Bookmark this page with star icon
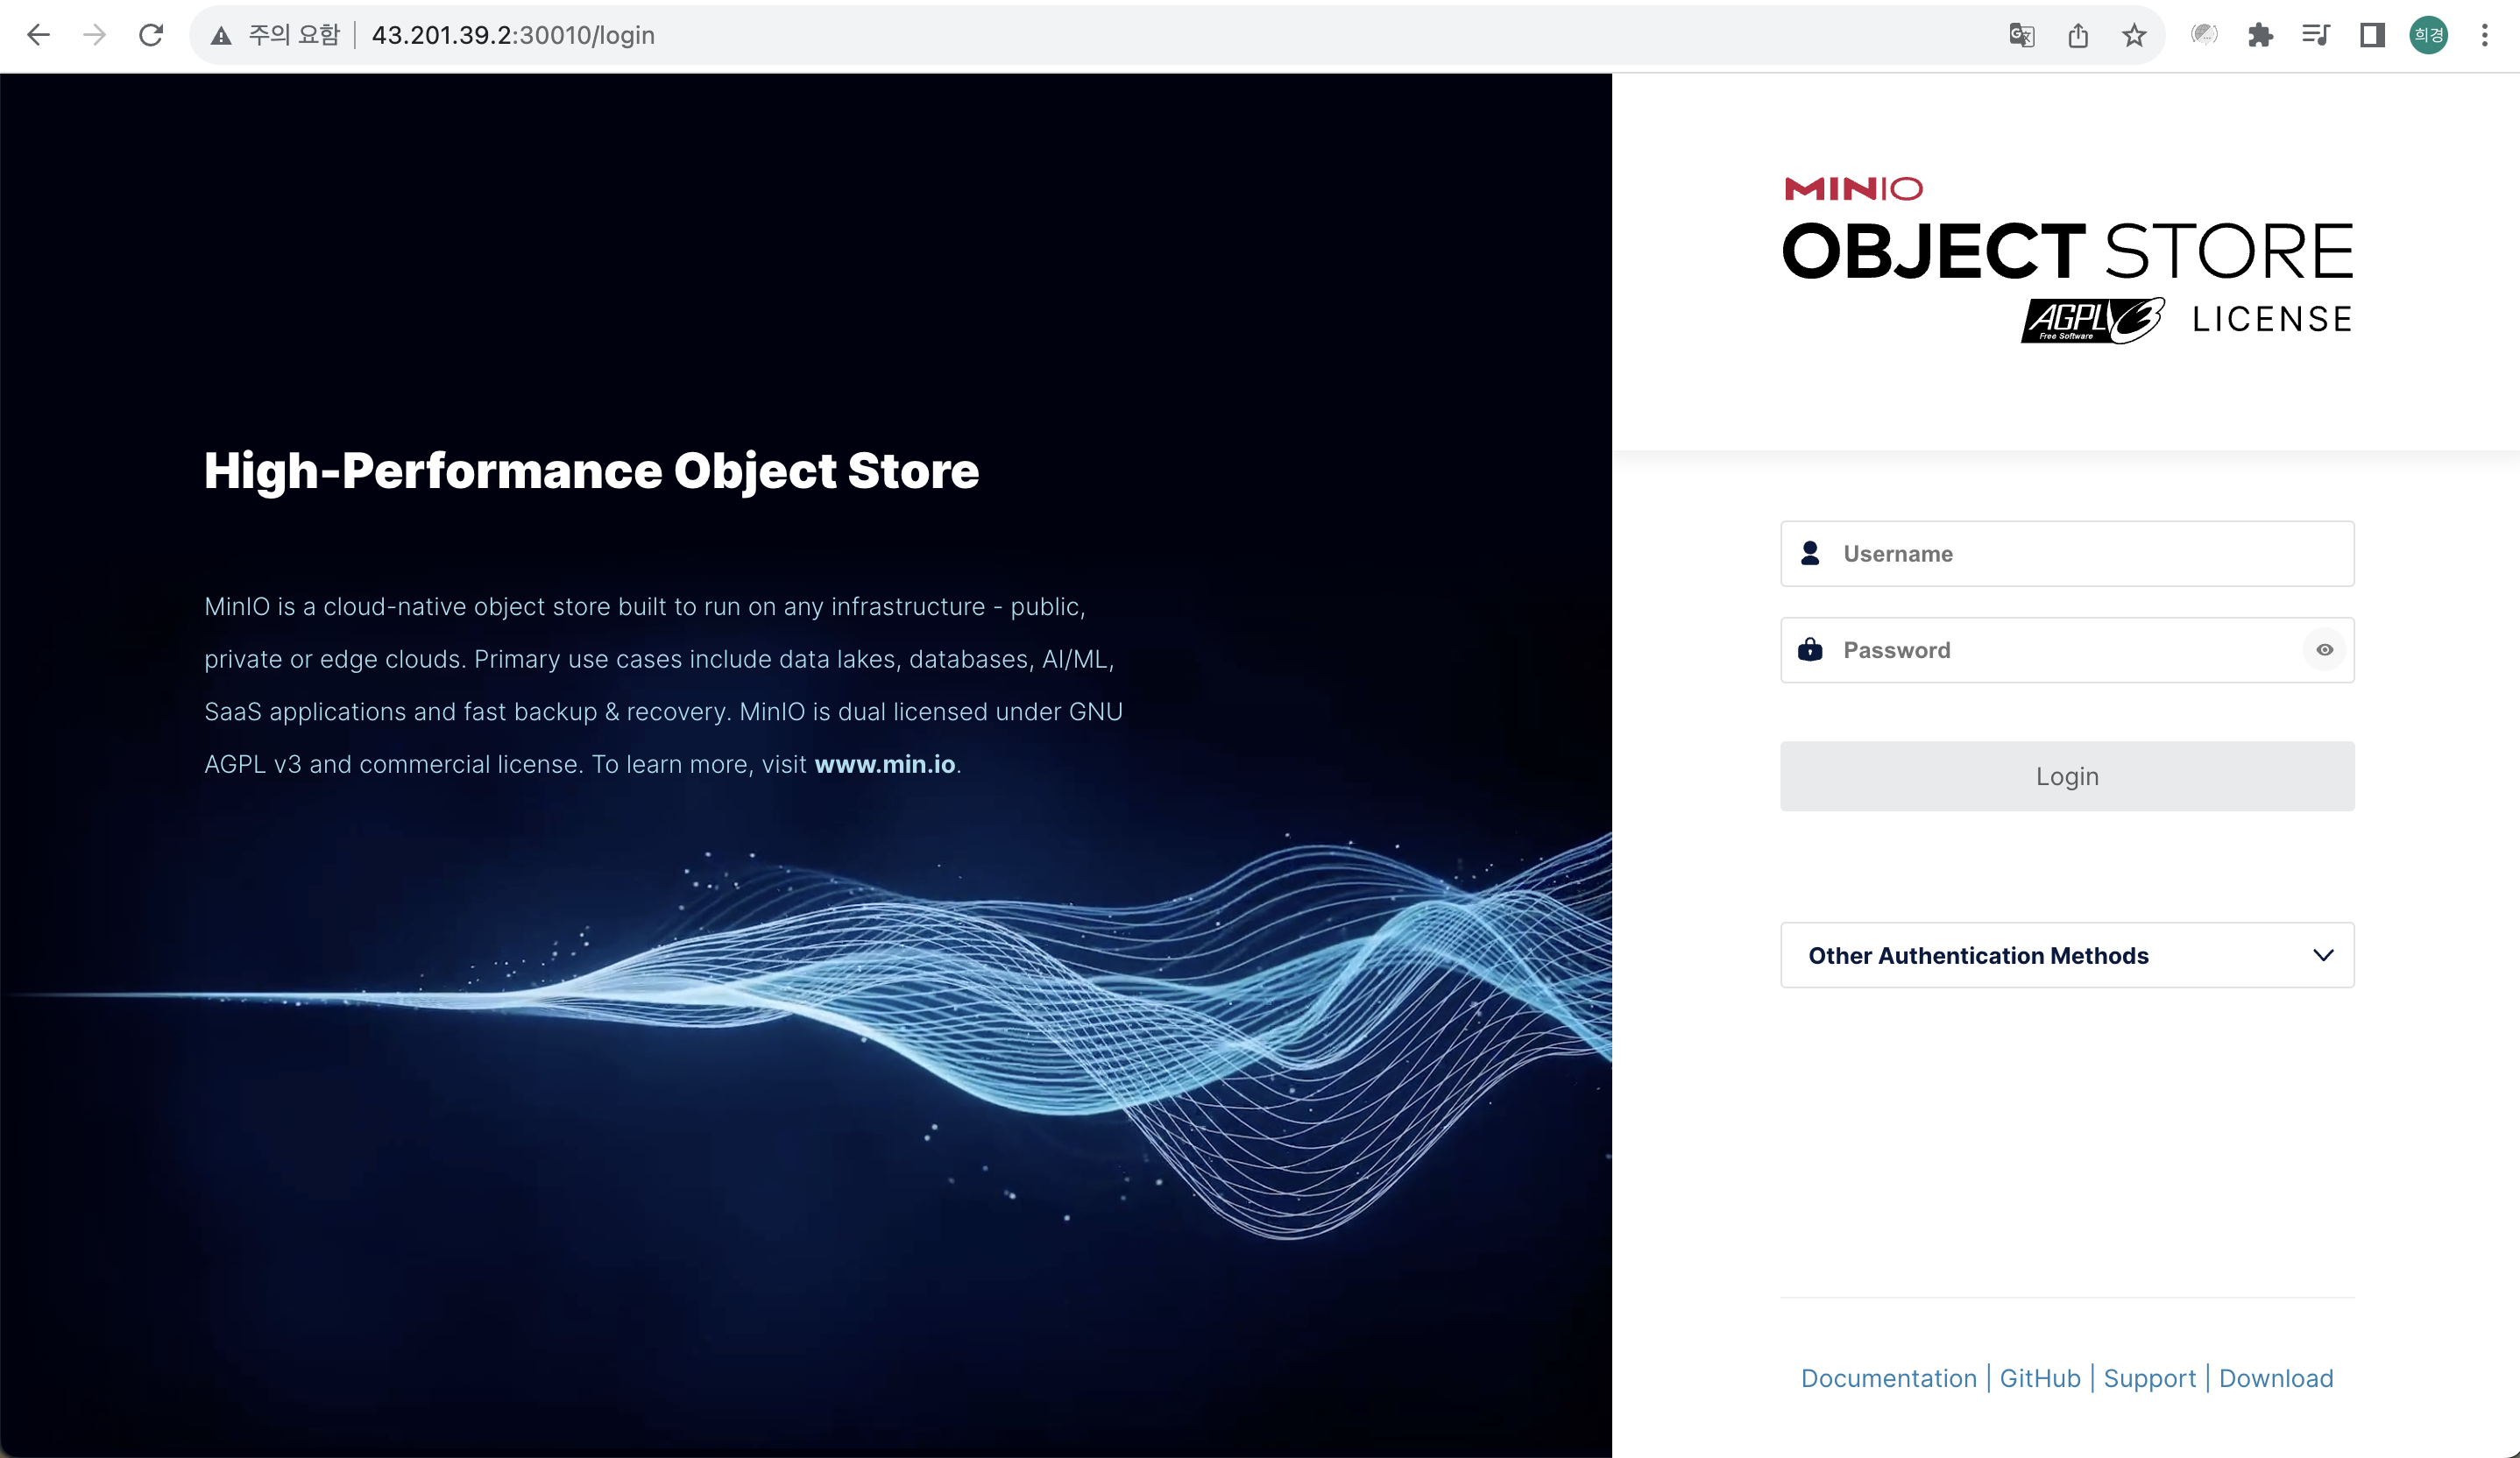 pos(2134,35)
